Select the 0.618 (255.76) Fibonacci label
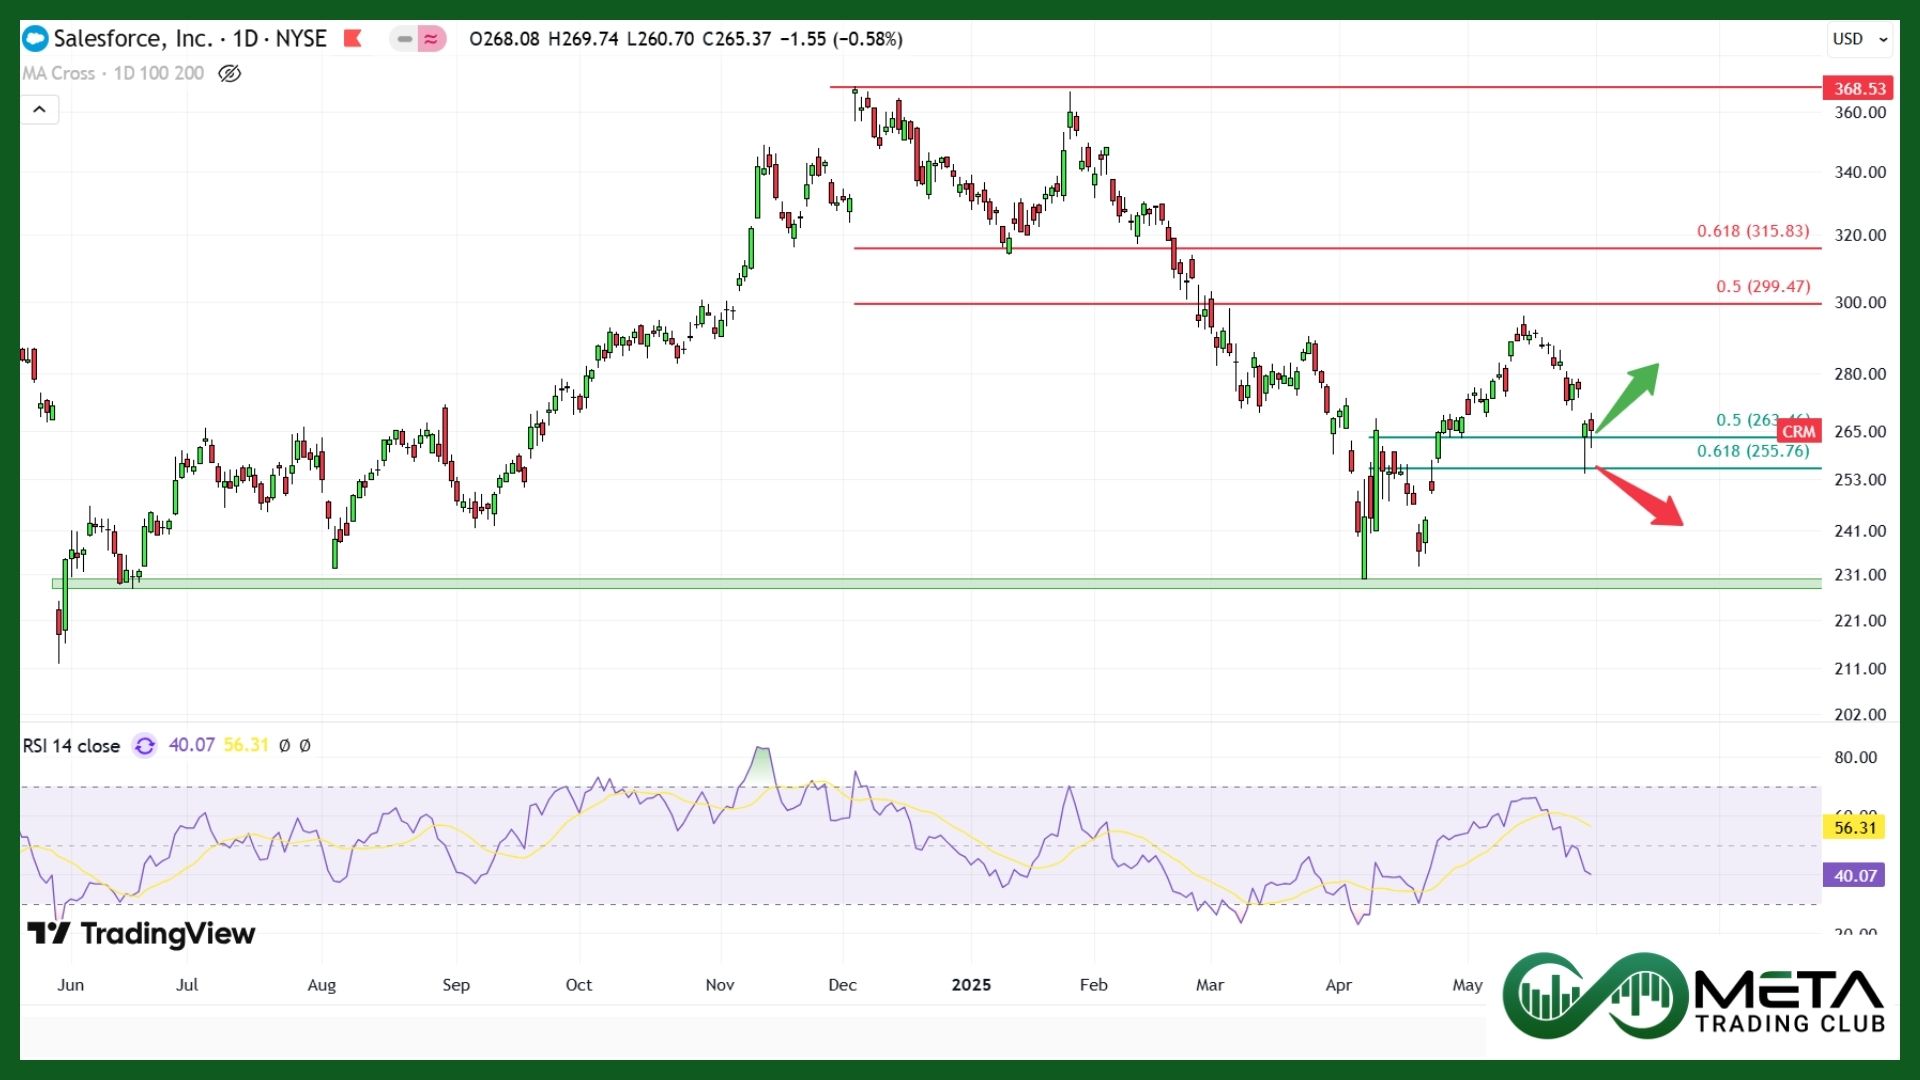1920x1080 pixels. coord(1753,451)
